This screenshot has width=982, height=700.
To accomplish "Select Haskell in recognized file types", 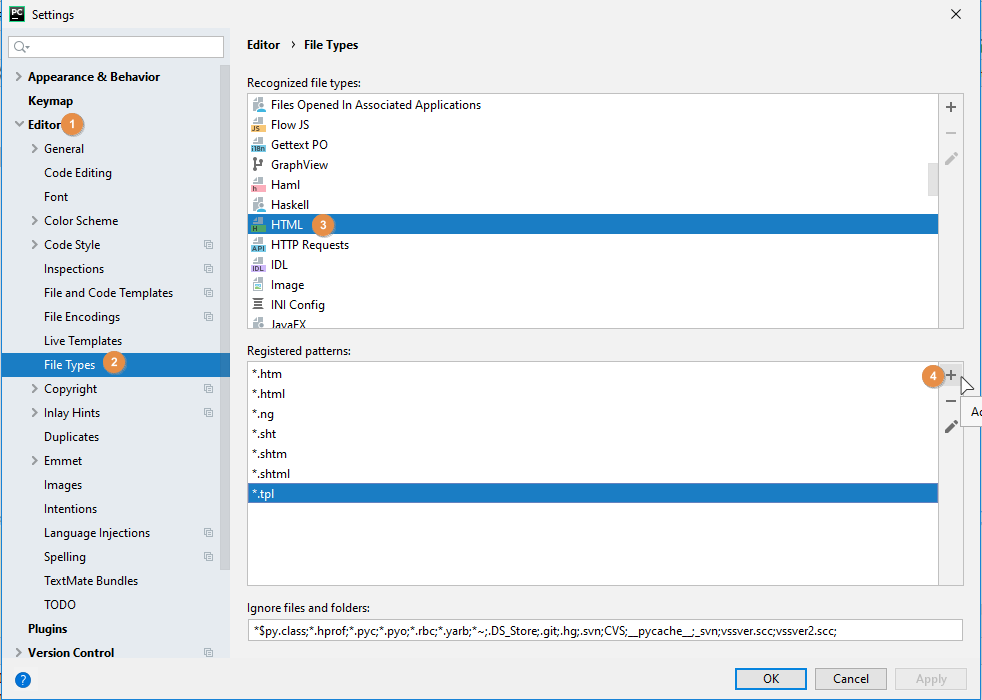I will (x=592, y=205).
